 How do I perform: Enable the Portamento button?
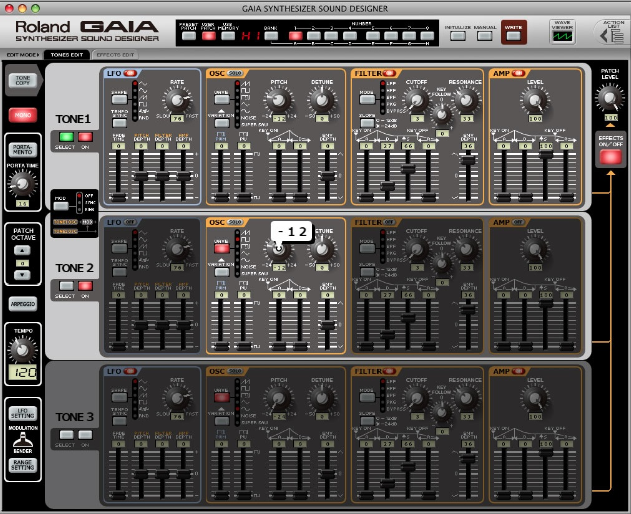(21, 150)
